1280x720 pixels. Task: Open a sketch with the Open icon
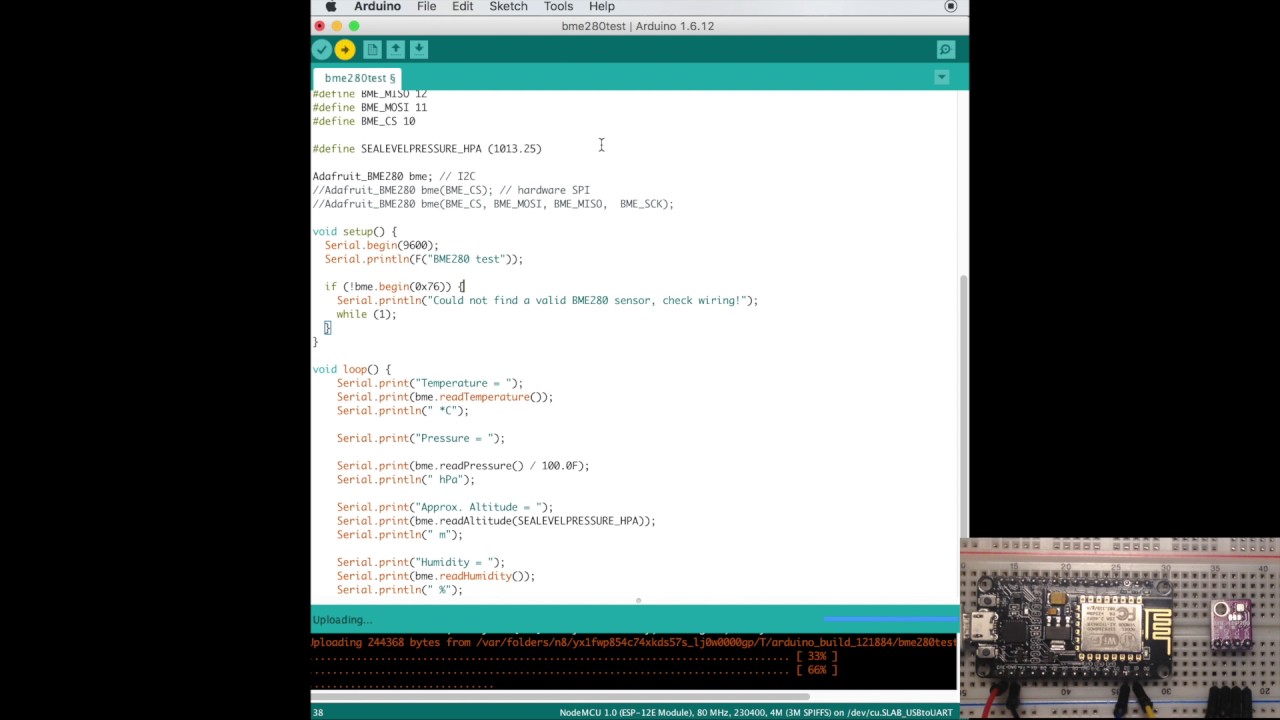(395, 50)
